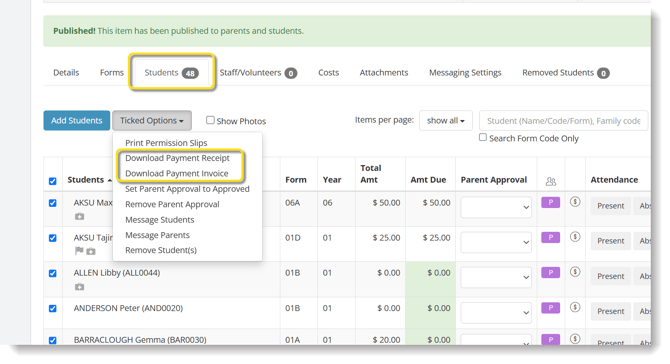Click the people group icon column header
Image resolution: width=670 pixels, height=364 pixels.
(x=551, y=182)
